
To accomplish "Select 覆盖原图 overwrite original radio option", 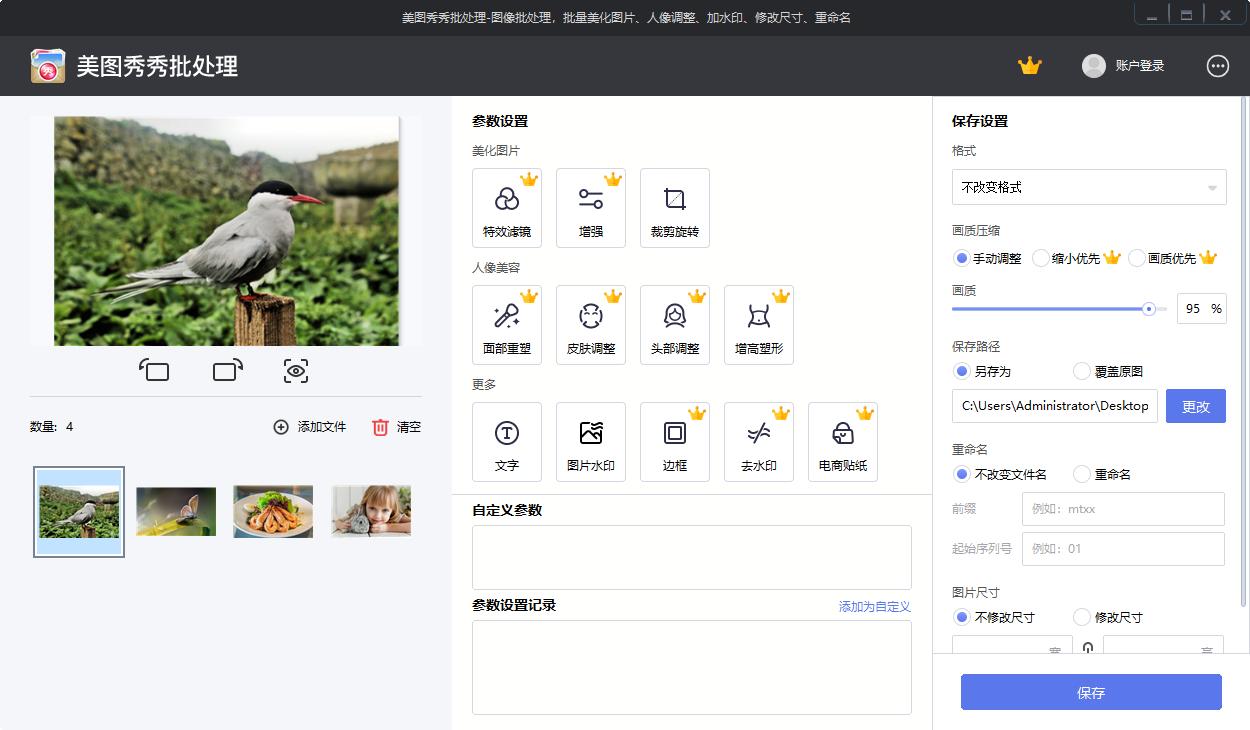I will pyautogui.click(x=1082, y=371).
